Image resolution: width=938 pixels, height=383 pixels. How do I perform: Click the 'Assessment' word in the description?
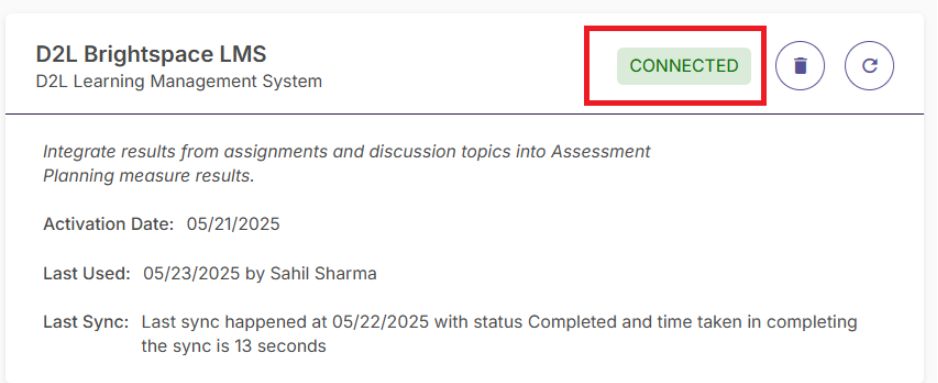click(601, 152)
